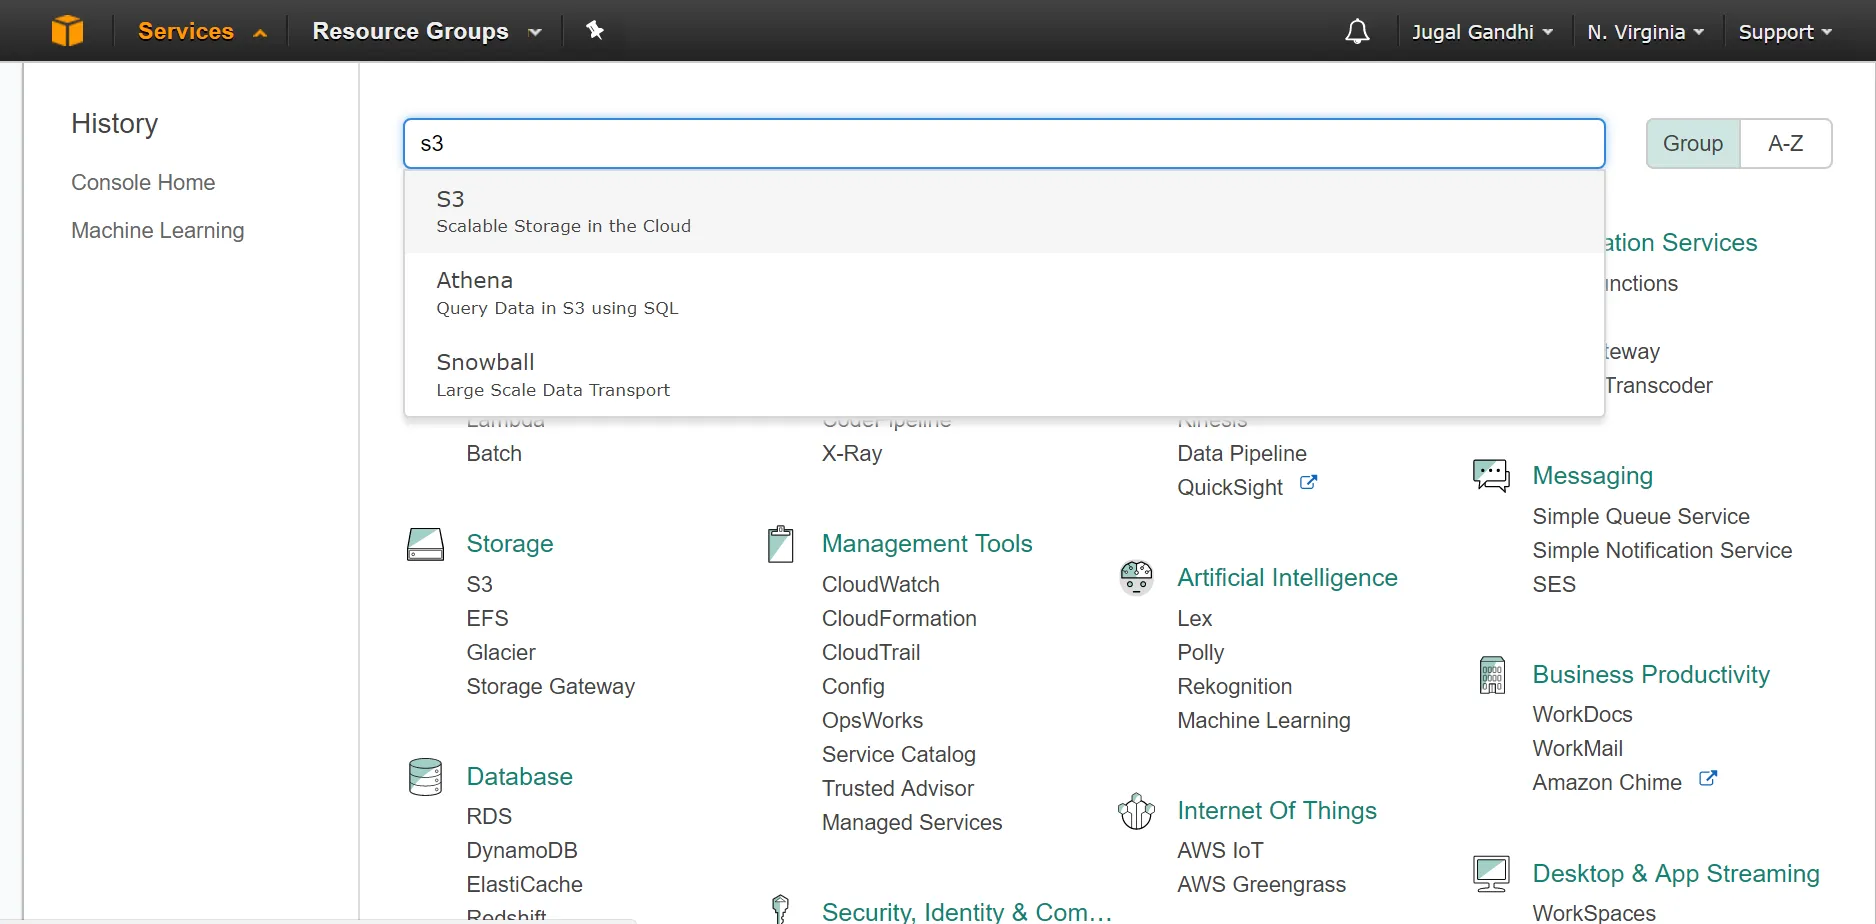Open the notifications bell icon
This screenshot has width=1876, height=924.
pyautogui.click(x=1357, y=32)
